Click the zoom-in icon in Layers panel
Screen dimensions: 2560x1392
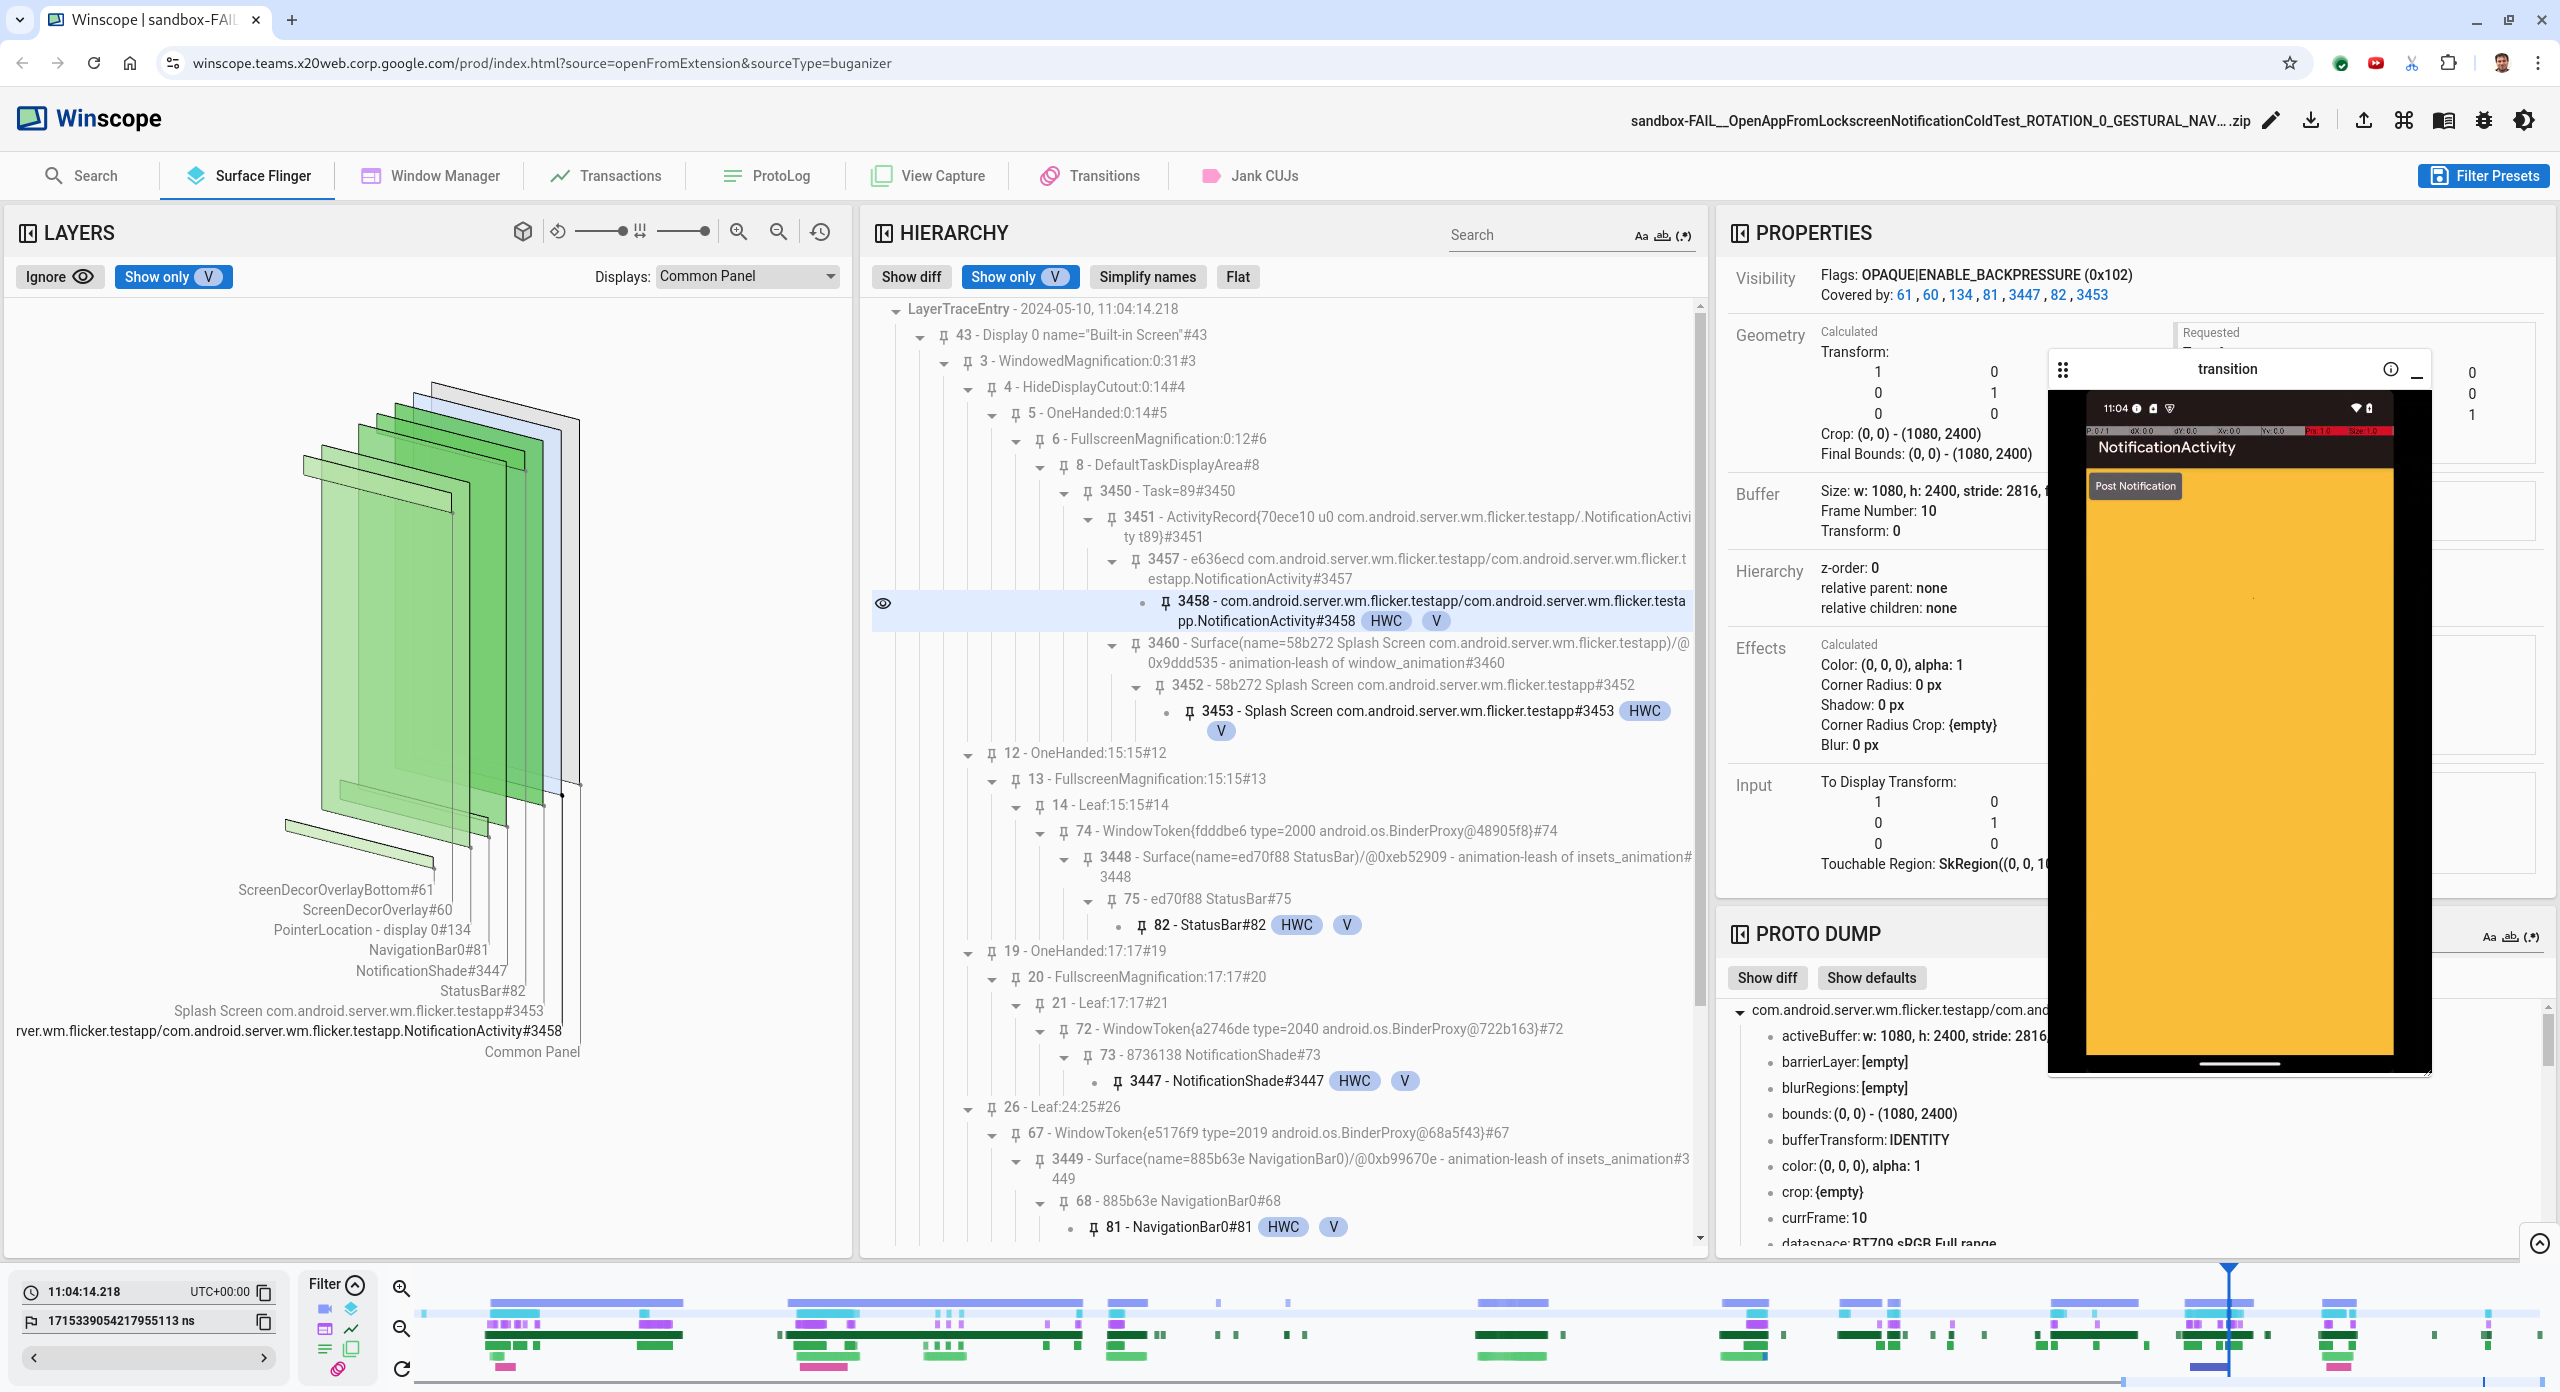coord(738,232)
